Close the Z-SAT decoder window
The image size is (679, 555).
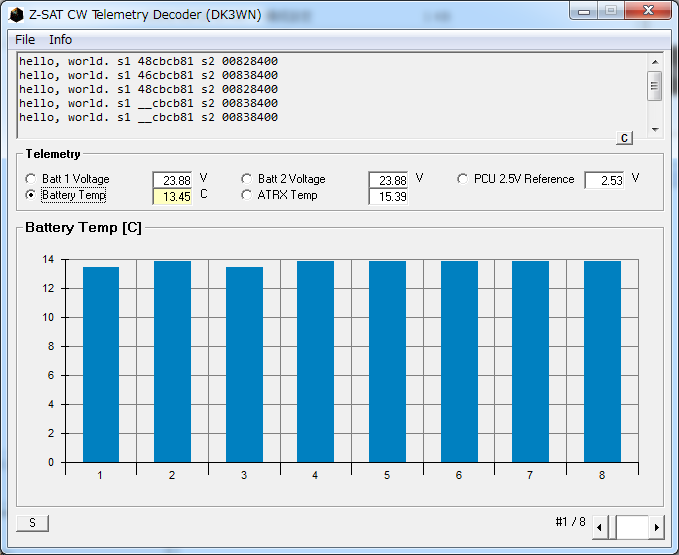point(648,10)
